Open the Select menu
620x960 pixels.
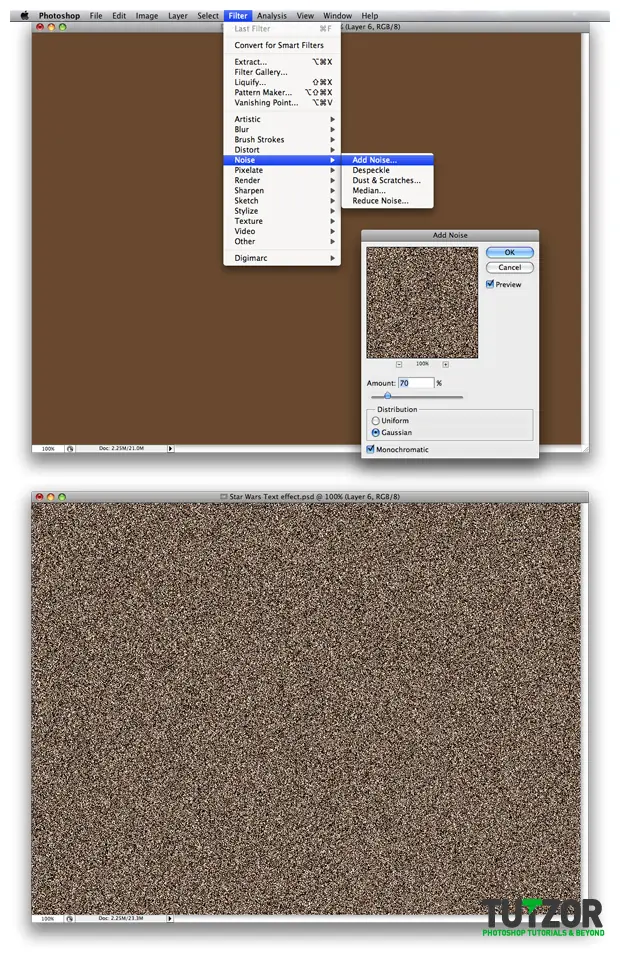[208, 15]
